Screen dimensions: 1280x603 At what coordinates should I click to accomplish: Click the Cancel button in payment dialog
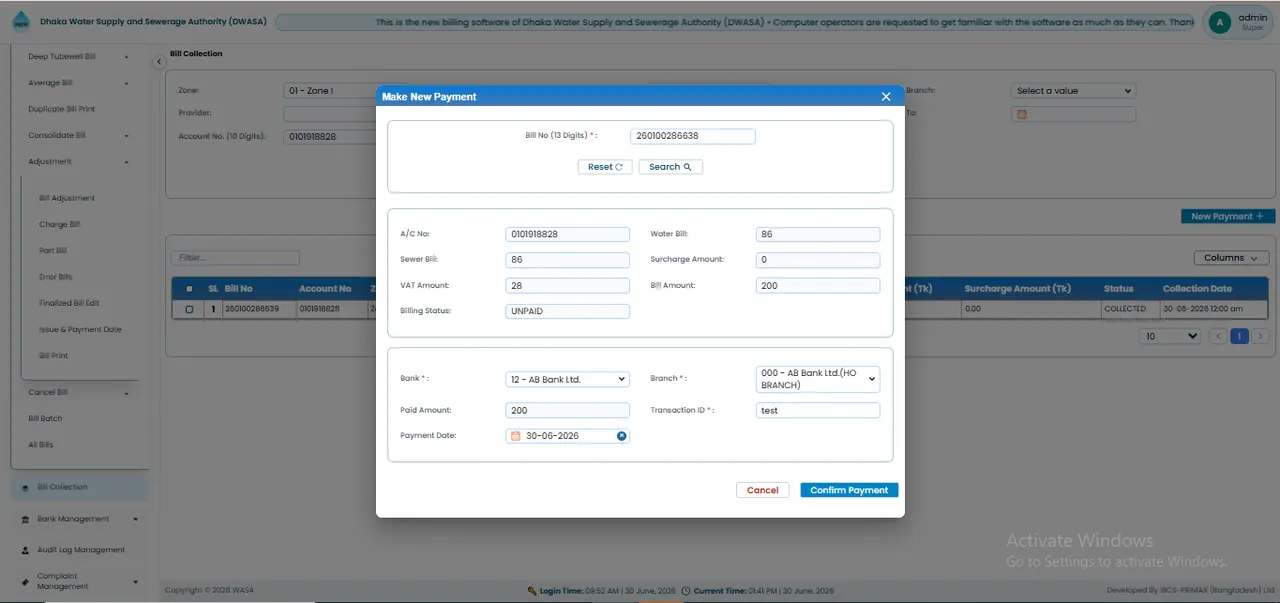pyautogui.click(x=762, y=490)
